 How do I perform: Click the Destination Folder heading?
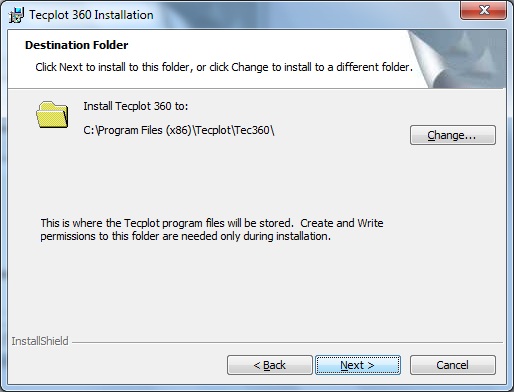tap(77, 45)
